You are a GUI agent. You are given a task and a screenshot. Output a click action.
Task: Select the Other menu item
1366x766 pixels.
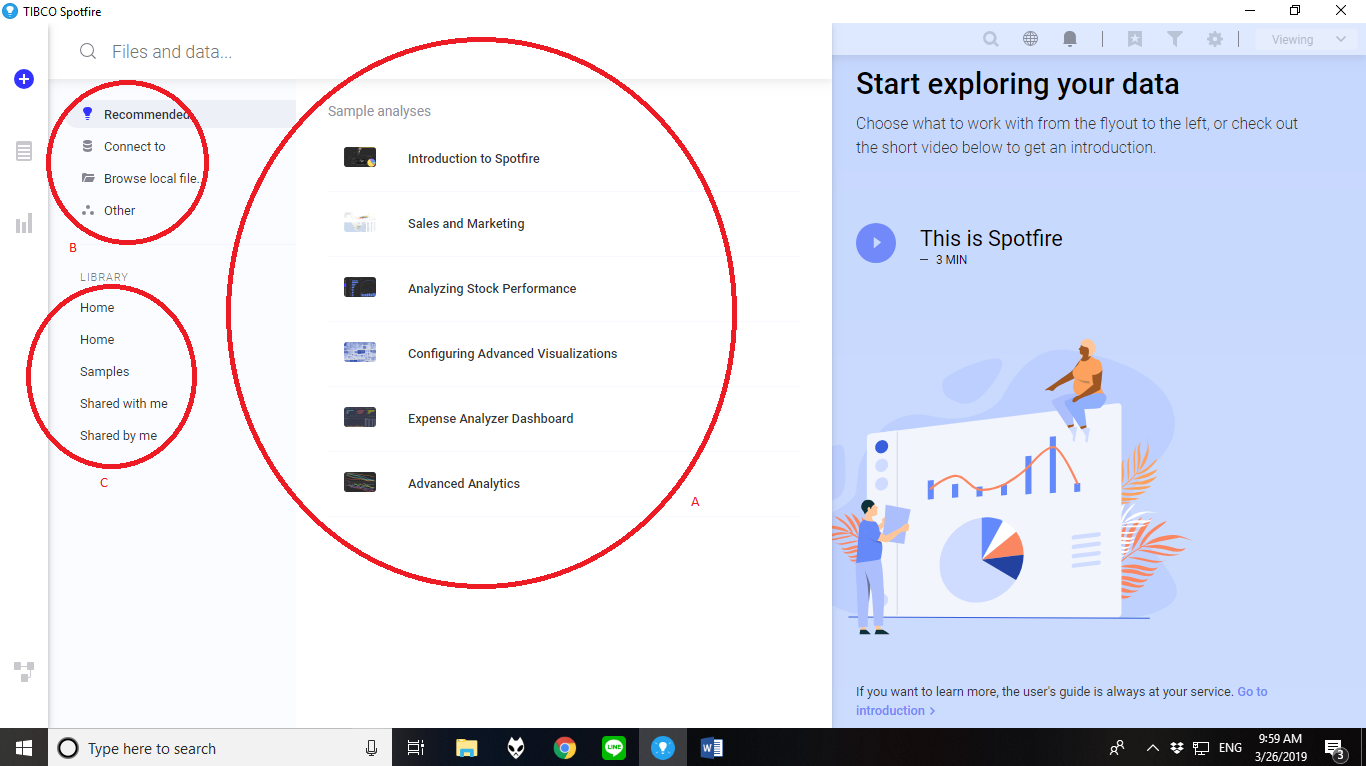coord(182,210)
